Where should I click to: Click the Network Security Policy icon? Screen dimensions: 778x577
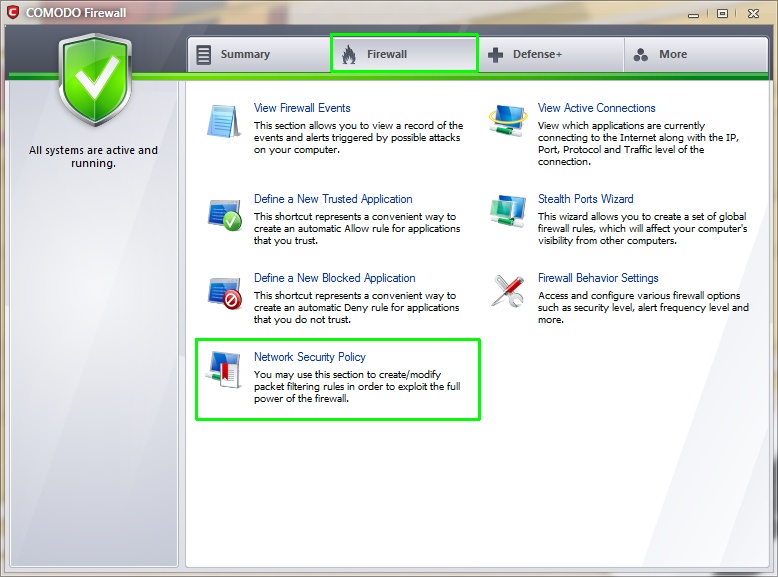(224, 370)
